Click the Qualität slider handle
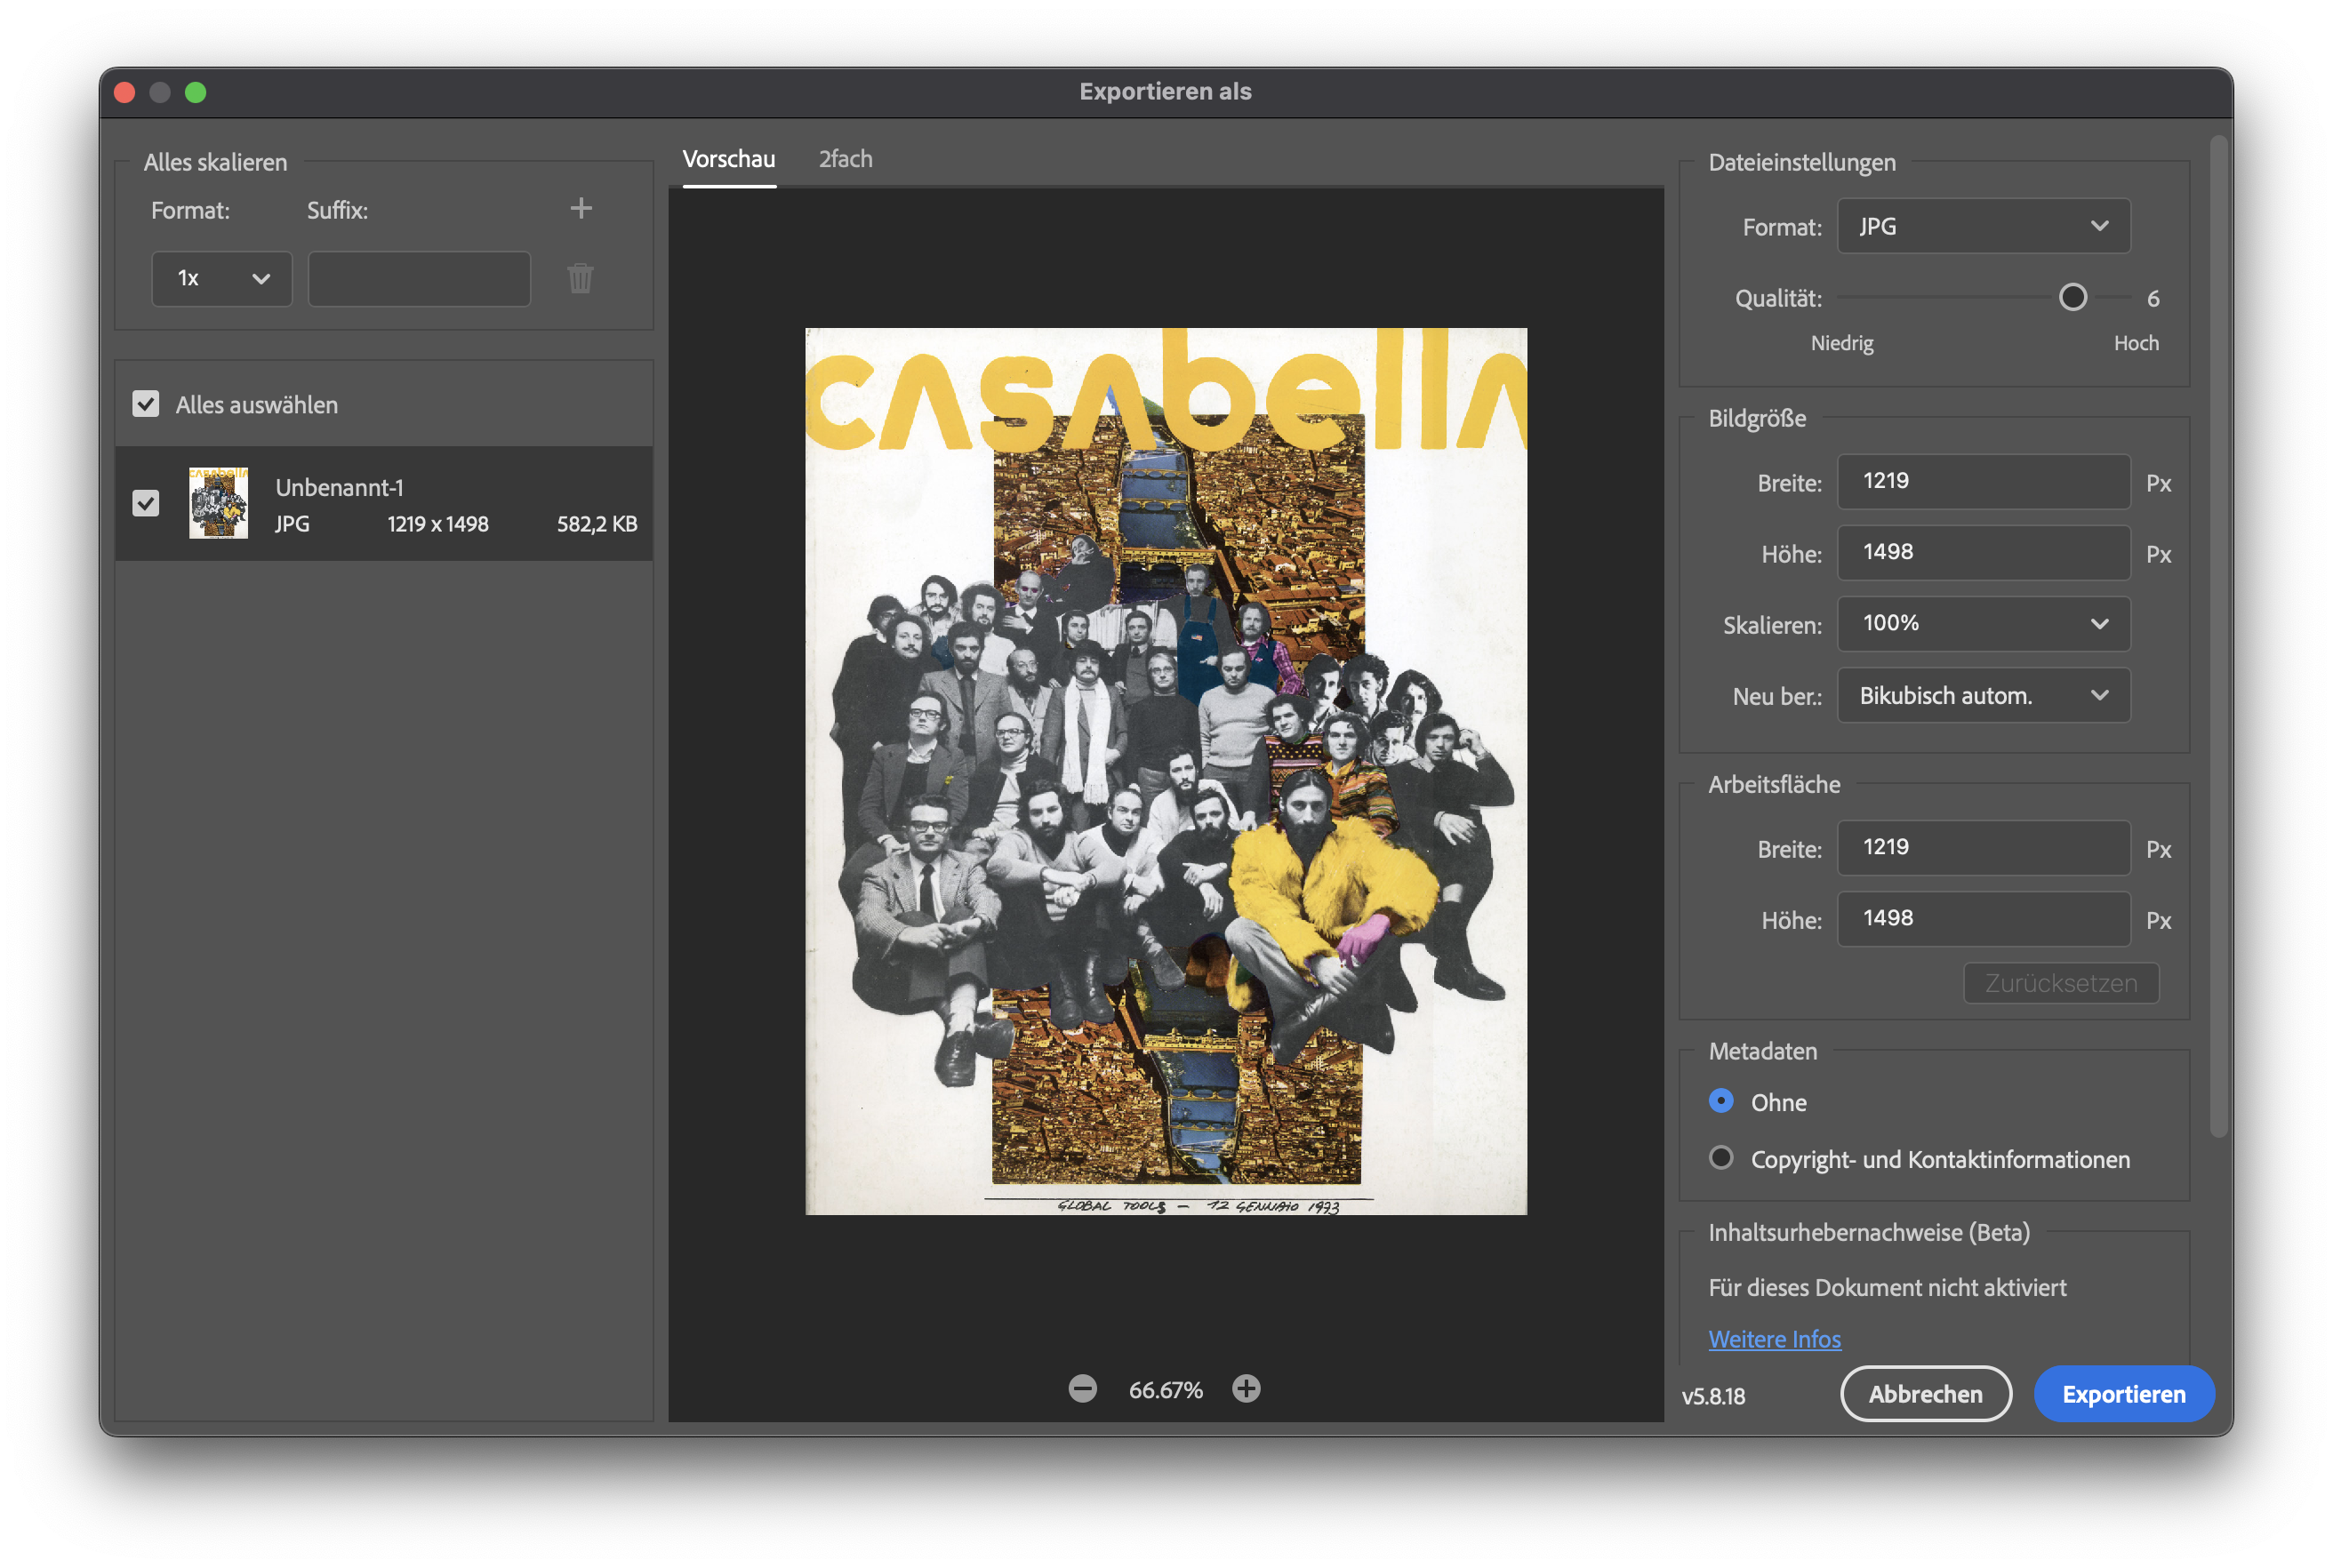 [x=2073, y=297]
